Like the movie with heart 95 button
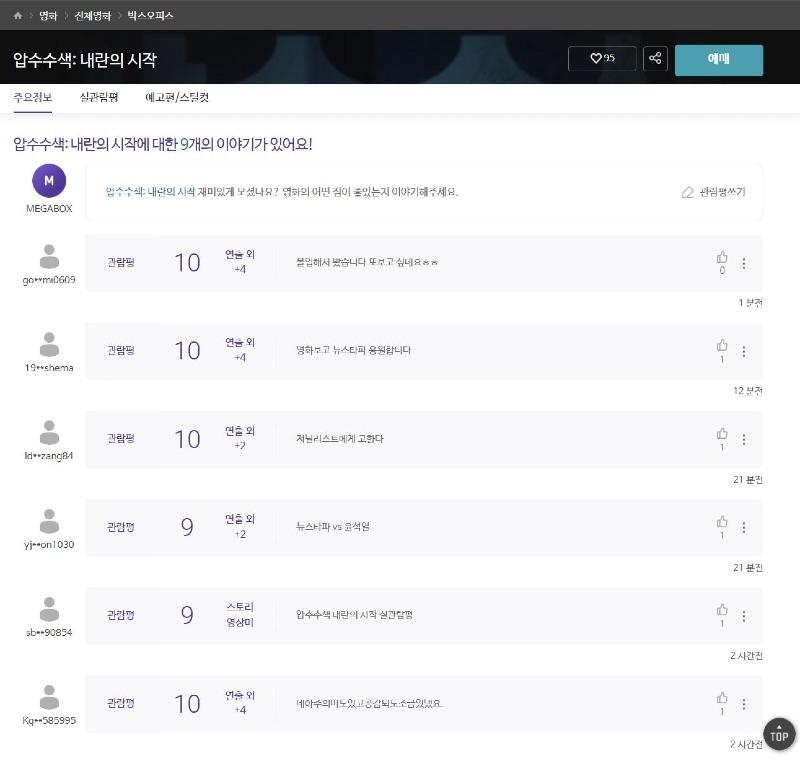The image size is (800, 761). click(x=602, y=58)
